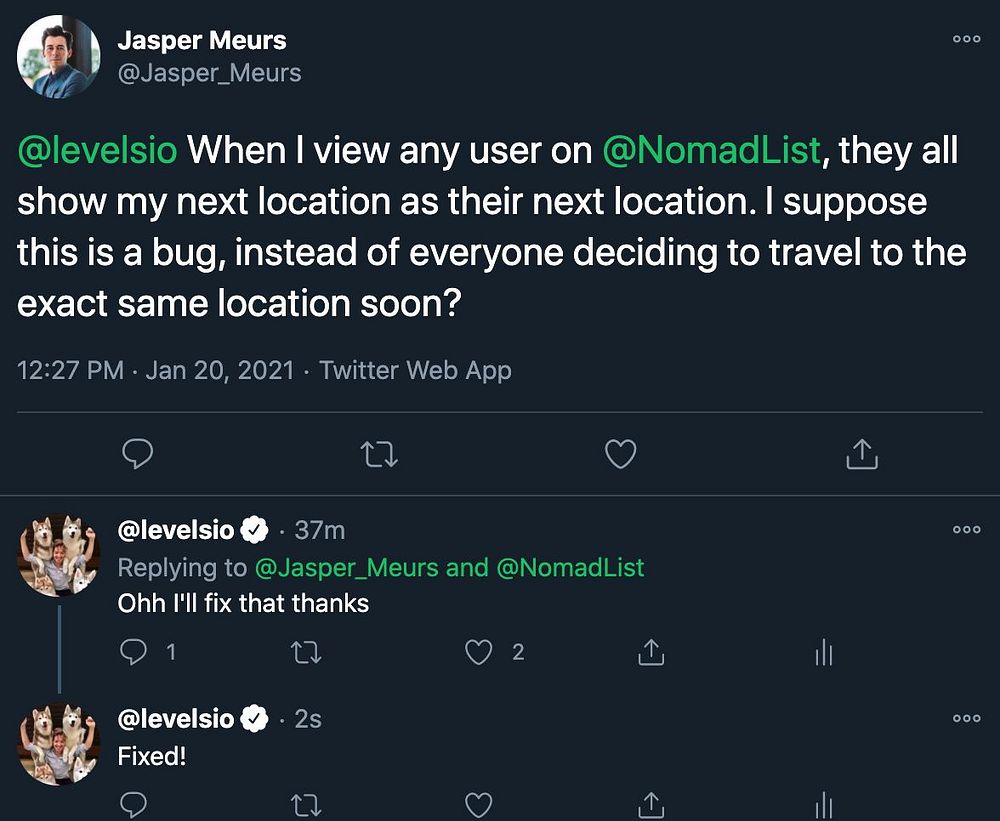Open @NomadList mention in main tweet
Image resolution: width=1000 pixels, height=821 pixels.
pyautogui.click(x=712, y=150)
